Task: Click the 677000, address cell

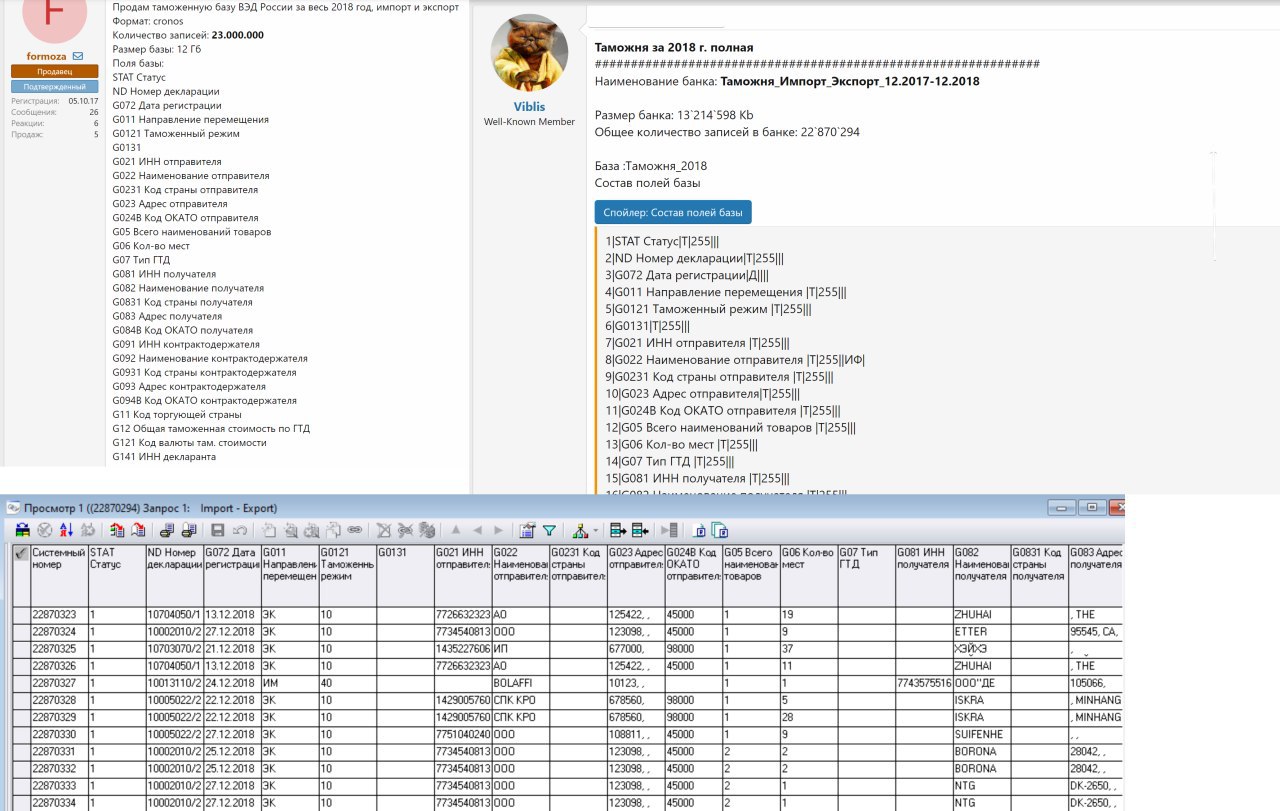Action: (x=636, y=649)
